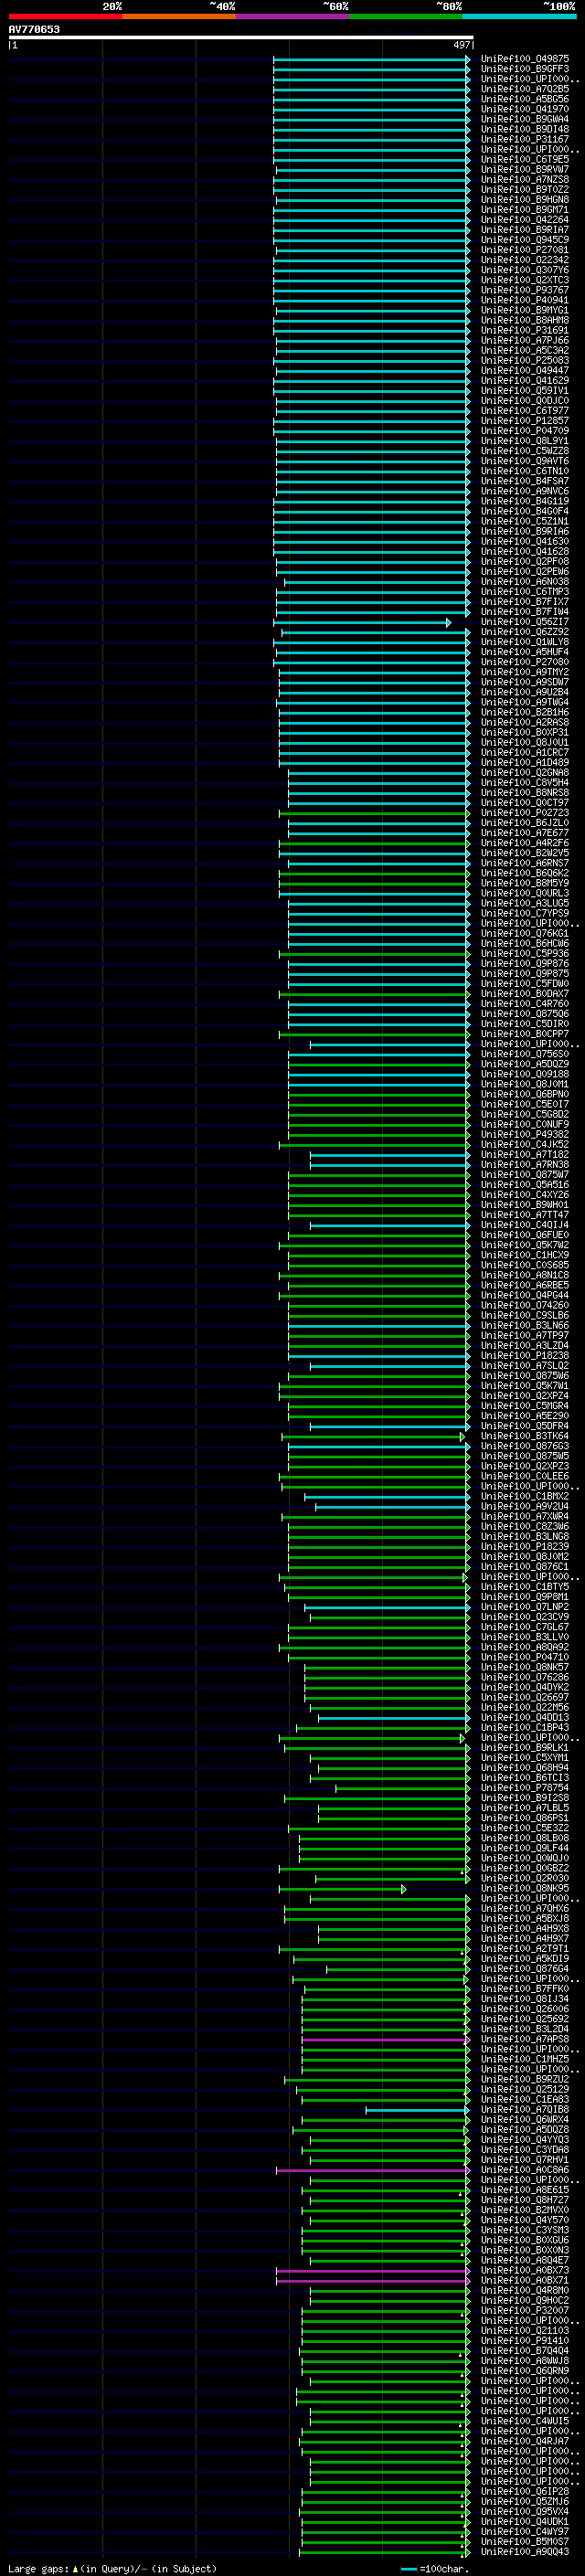The width and height of the screenshot is (585, 2576).
Task: Select hit label UniRef100_C1HCX9
Action: [525, 1255]
